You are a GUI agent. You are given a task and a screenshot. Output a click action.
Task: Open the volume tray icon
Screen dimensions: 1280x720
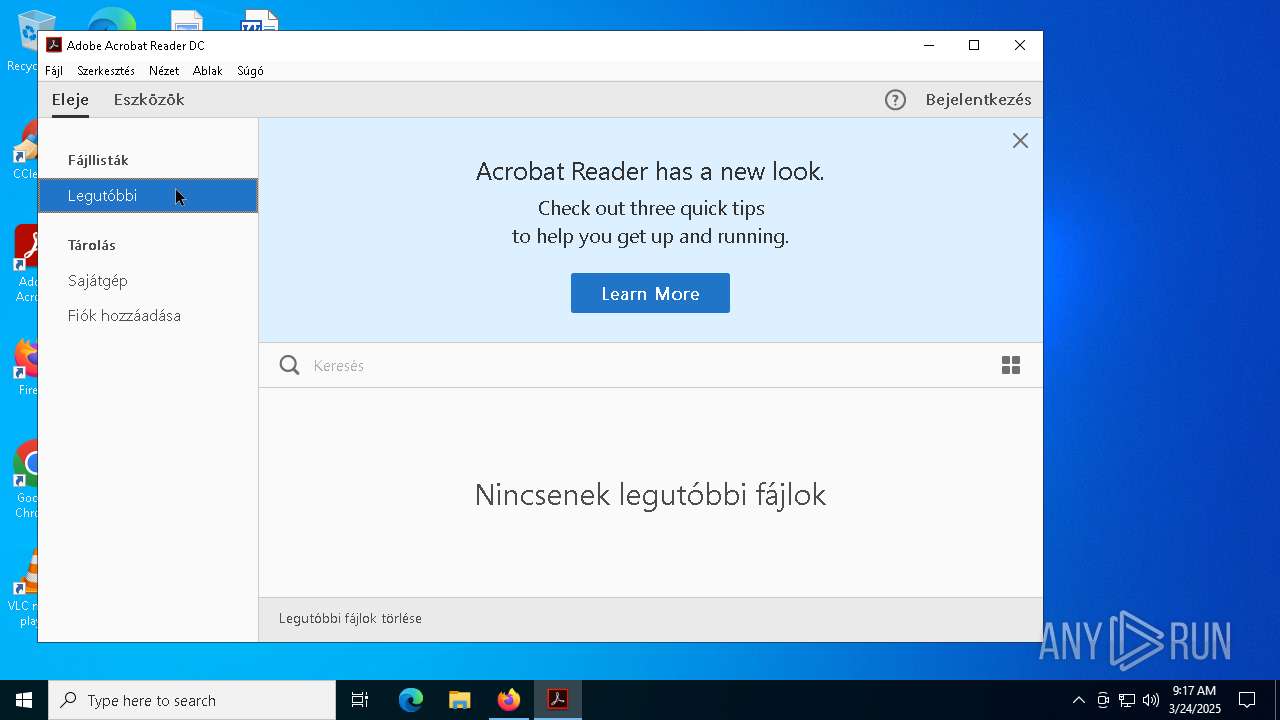coord(1151,700)
